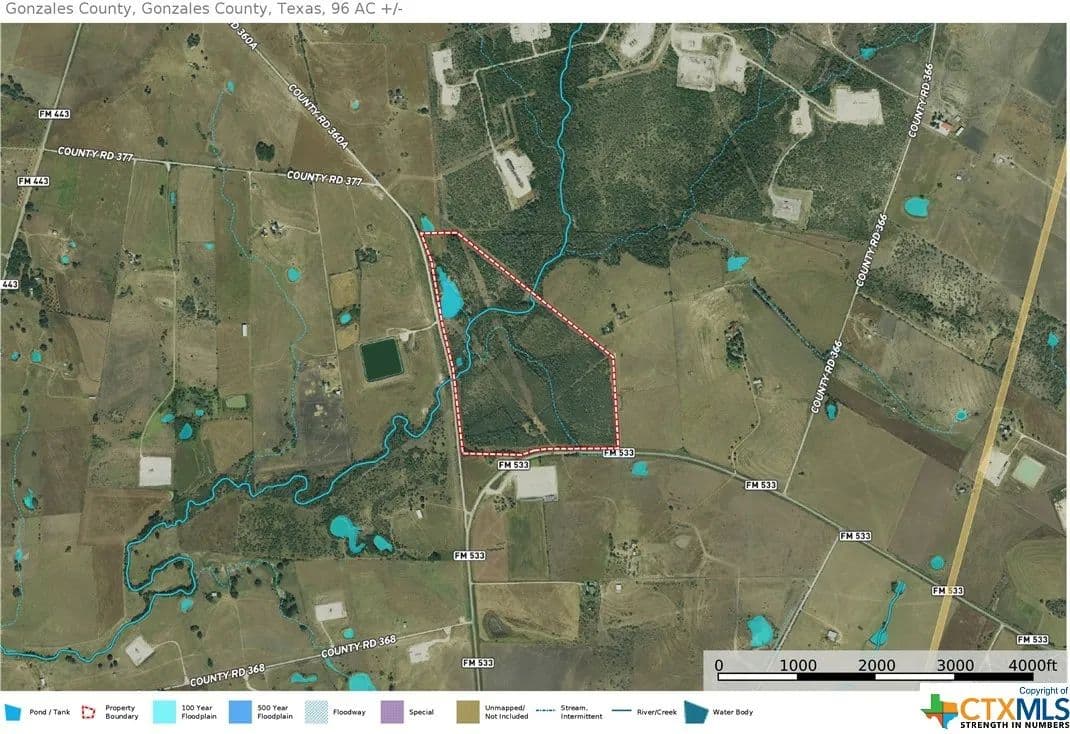Click the Unmapped/Not Included legend swatch

tap(468, 712)
